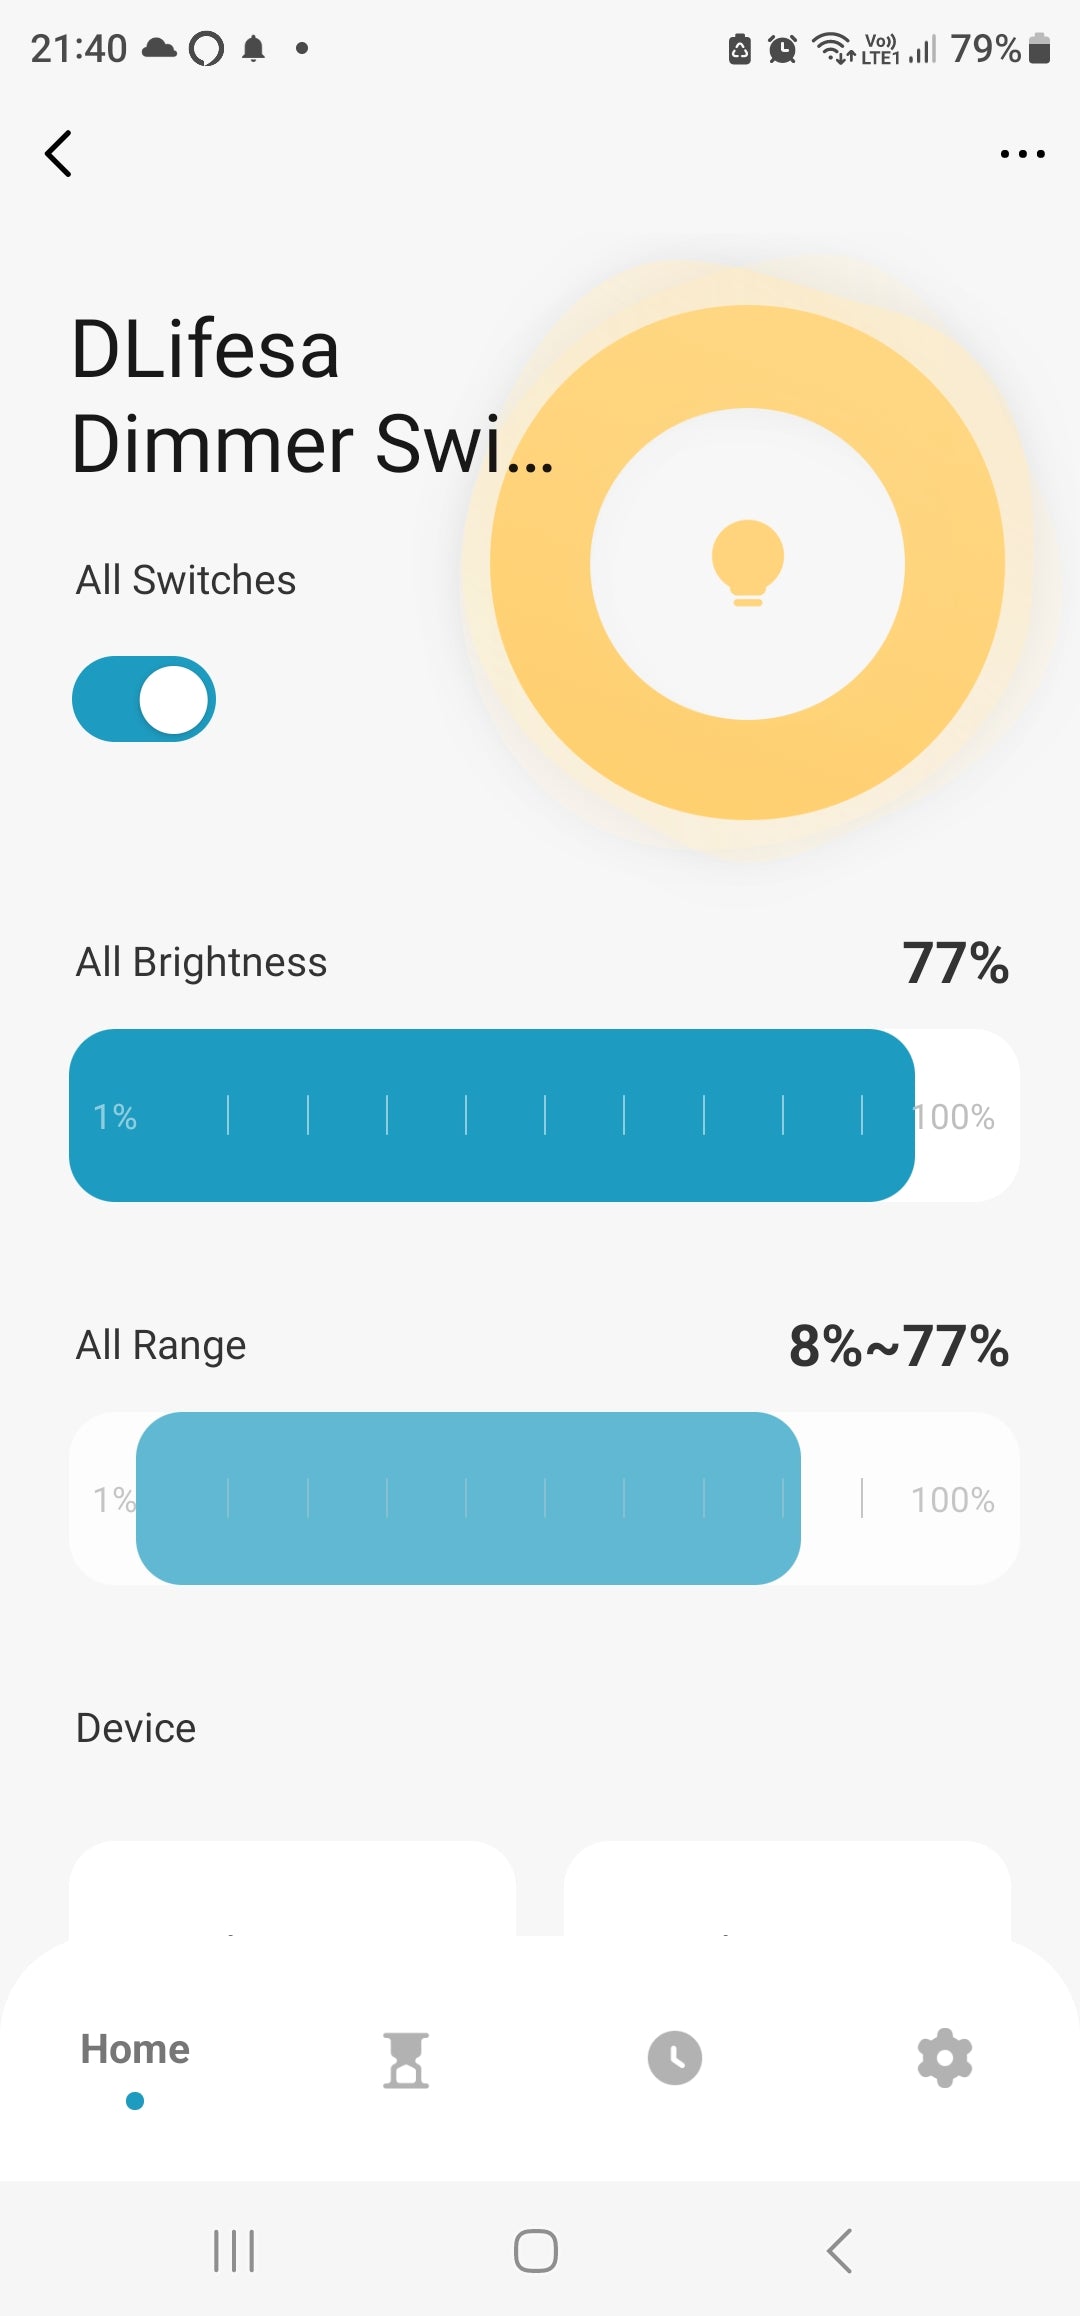The image size is (1080, 2316).
Task: Open the first device card on left
Action: pyautogui.click(x=292, y=1888)
